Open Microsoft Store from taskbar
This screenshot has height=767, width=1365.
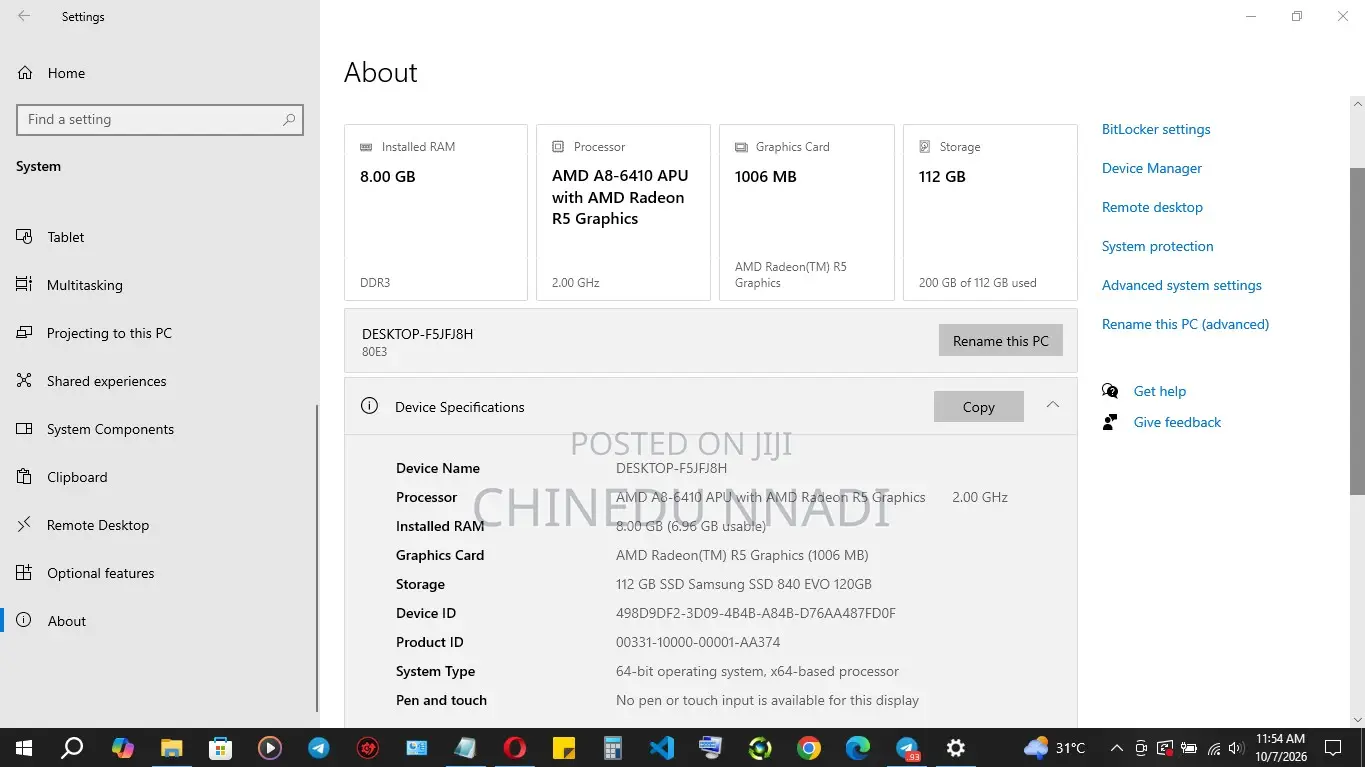[220, 748]
